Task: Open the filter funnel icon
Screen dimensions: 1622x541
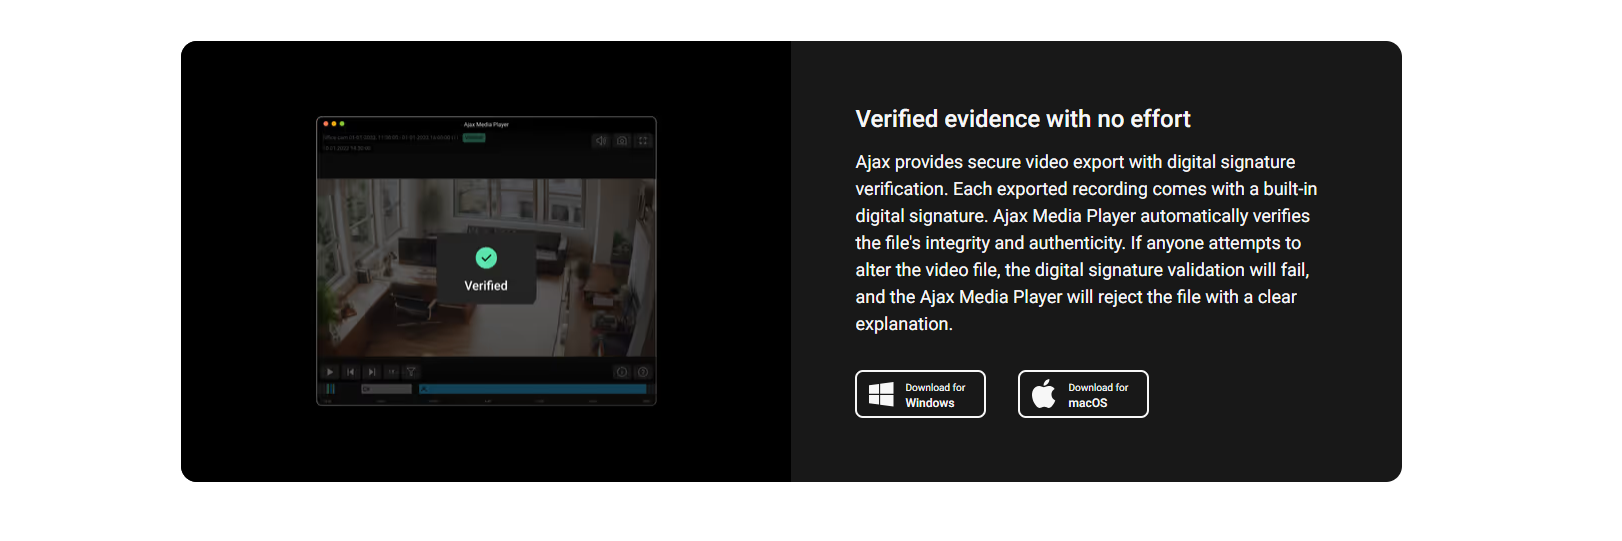Action: tap(410, 372)
